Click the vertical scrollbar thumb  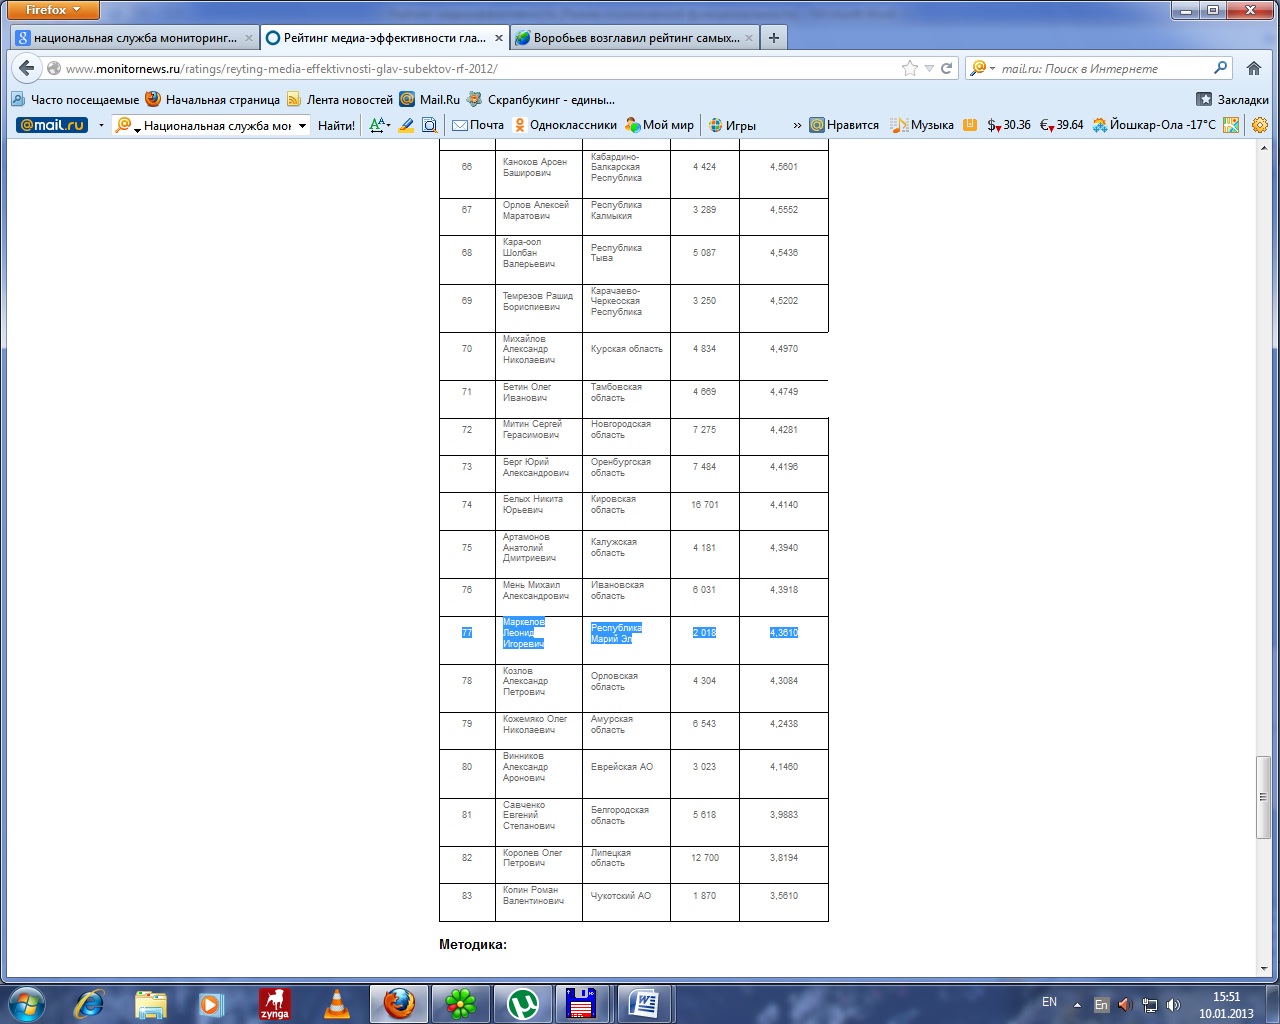[1264, 796]
